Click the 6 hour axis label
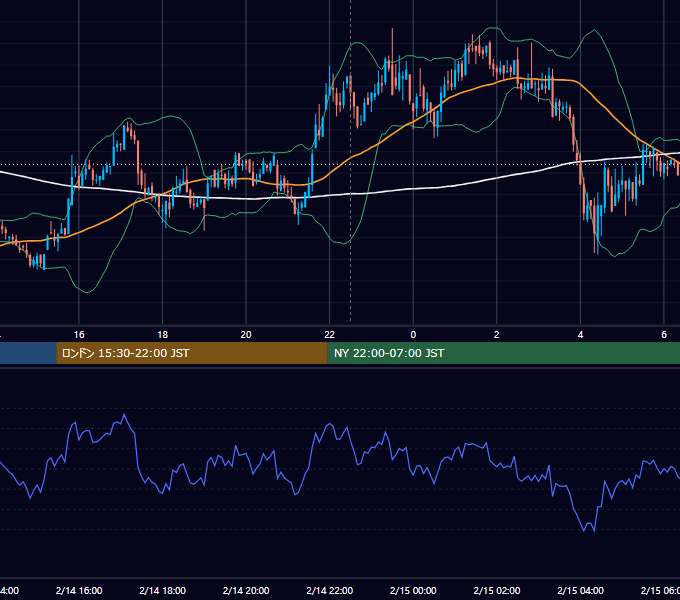 tap(664, 335)
